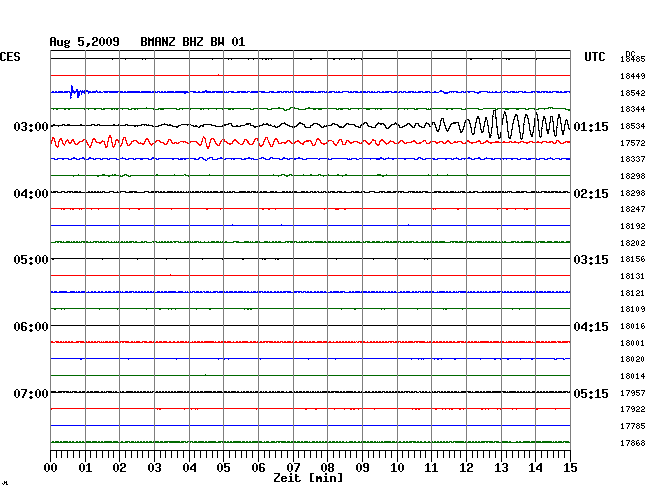Select the 04:00 local time label

(x=31, y=194)
